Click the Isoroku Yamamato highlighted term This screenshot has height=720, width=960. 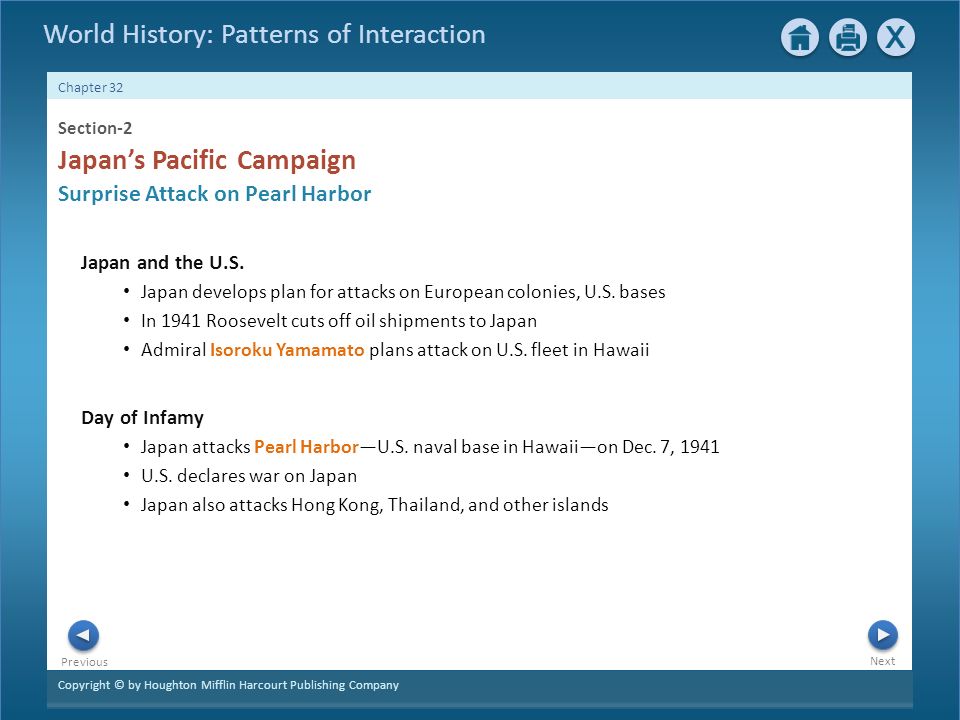pos(287,350)
